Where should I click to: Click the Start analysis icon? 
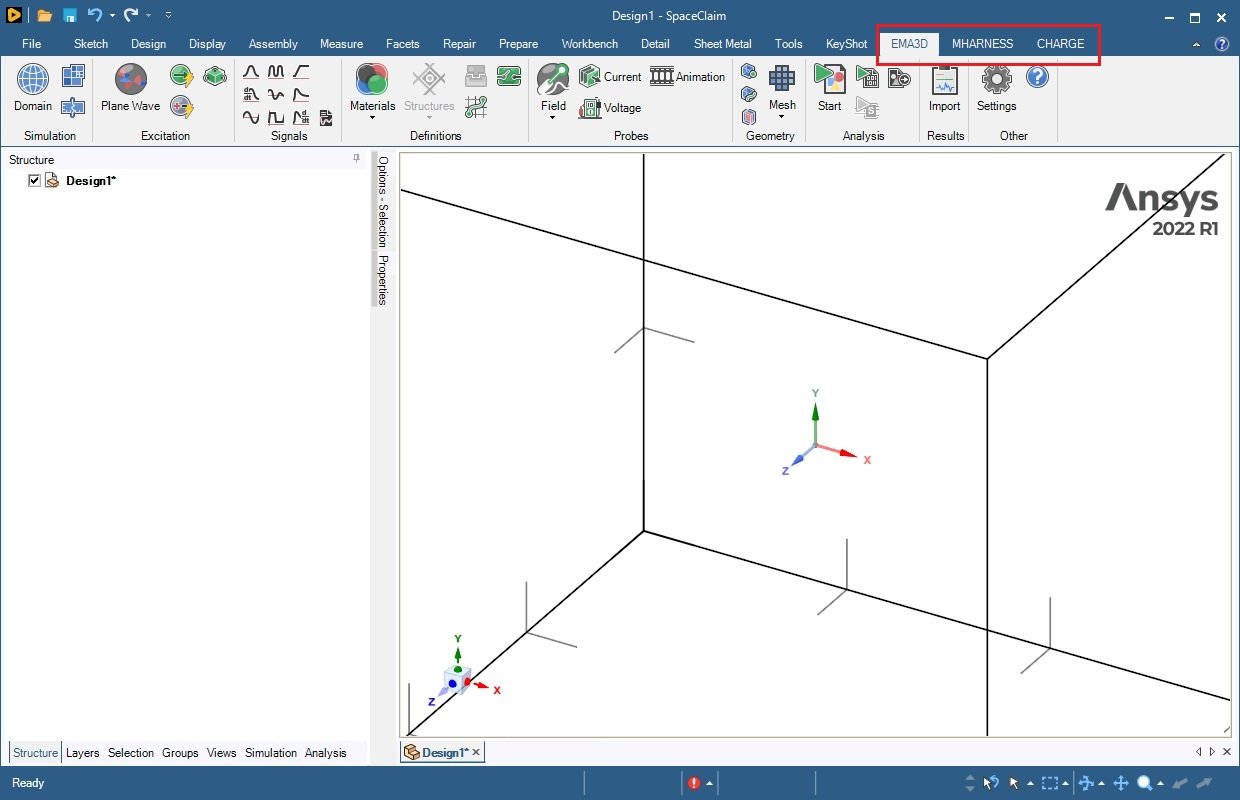pos(829,79)
